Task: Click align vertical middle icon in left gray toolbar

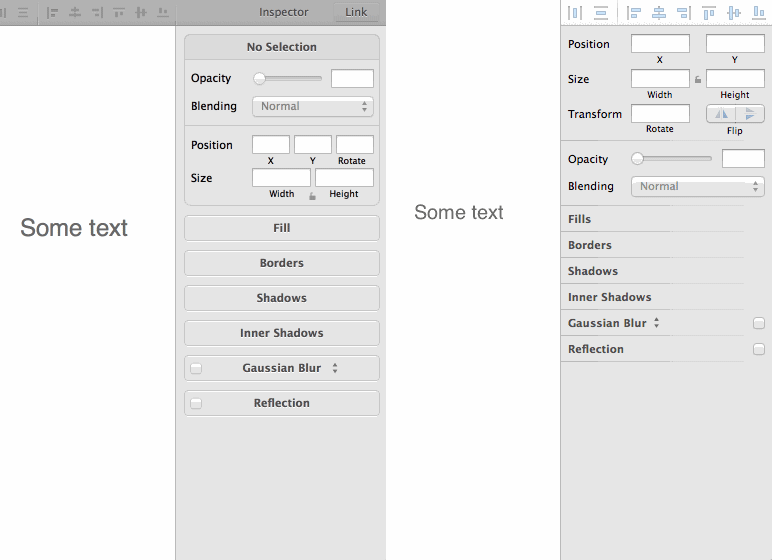Action: point(141,12)
